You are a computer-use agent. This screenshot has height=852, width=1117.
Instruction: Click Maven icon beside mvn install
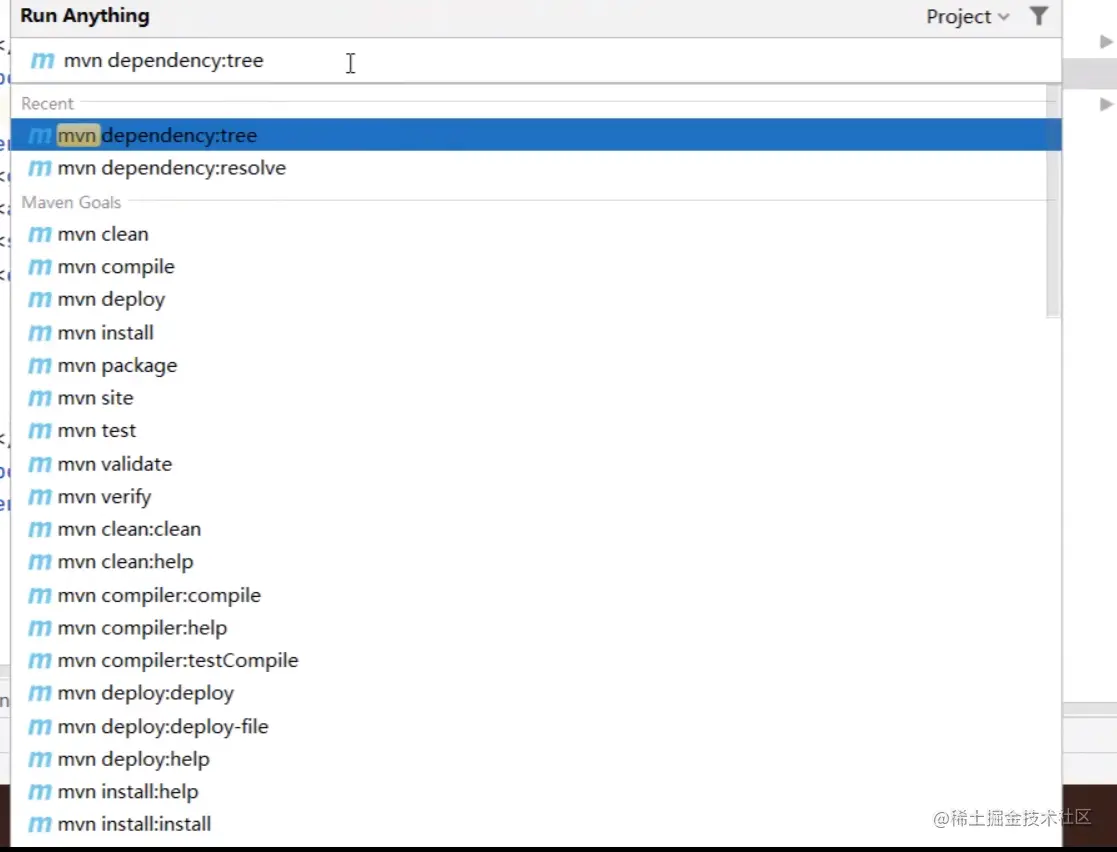tap(39, 333)
